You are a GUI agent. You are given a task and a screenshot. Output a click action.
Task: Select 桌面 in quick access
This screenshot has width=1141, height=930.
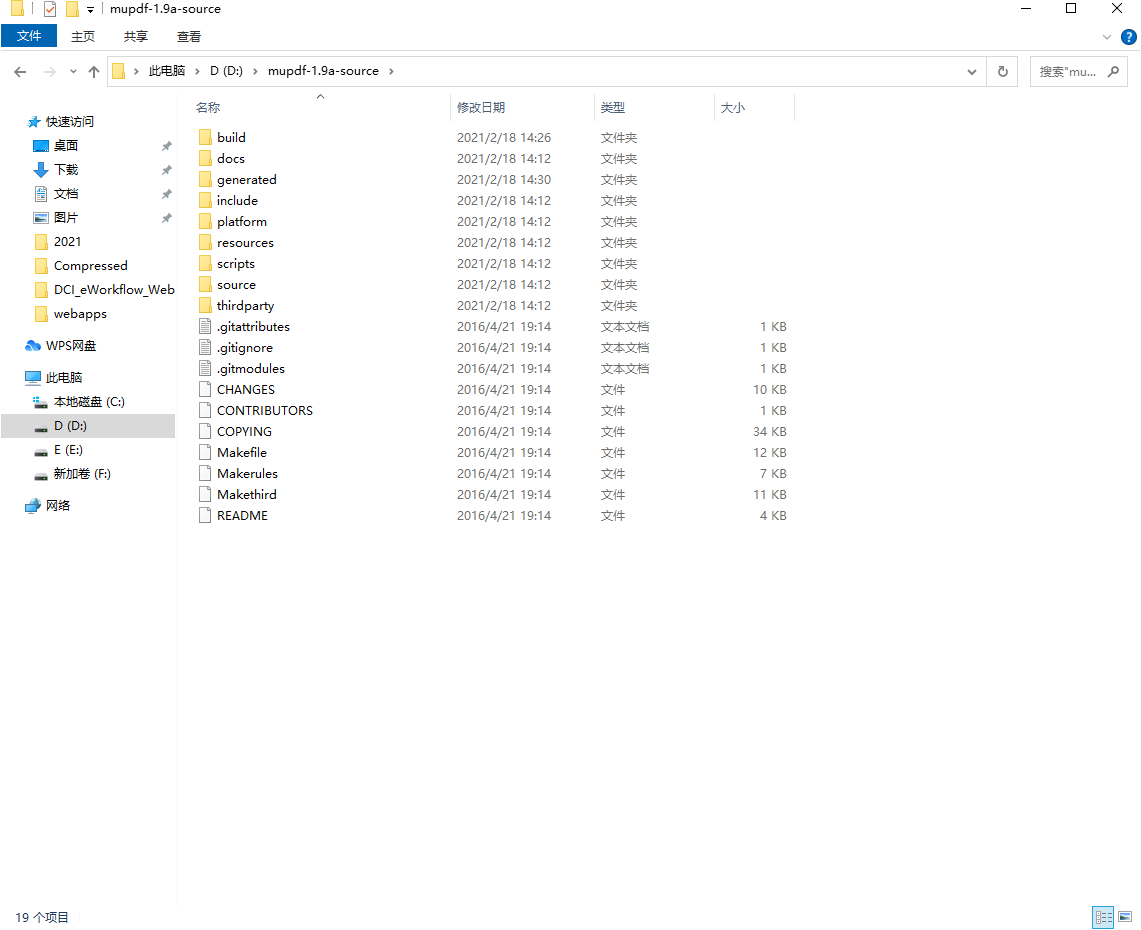coord(66,146)
